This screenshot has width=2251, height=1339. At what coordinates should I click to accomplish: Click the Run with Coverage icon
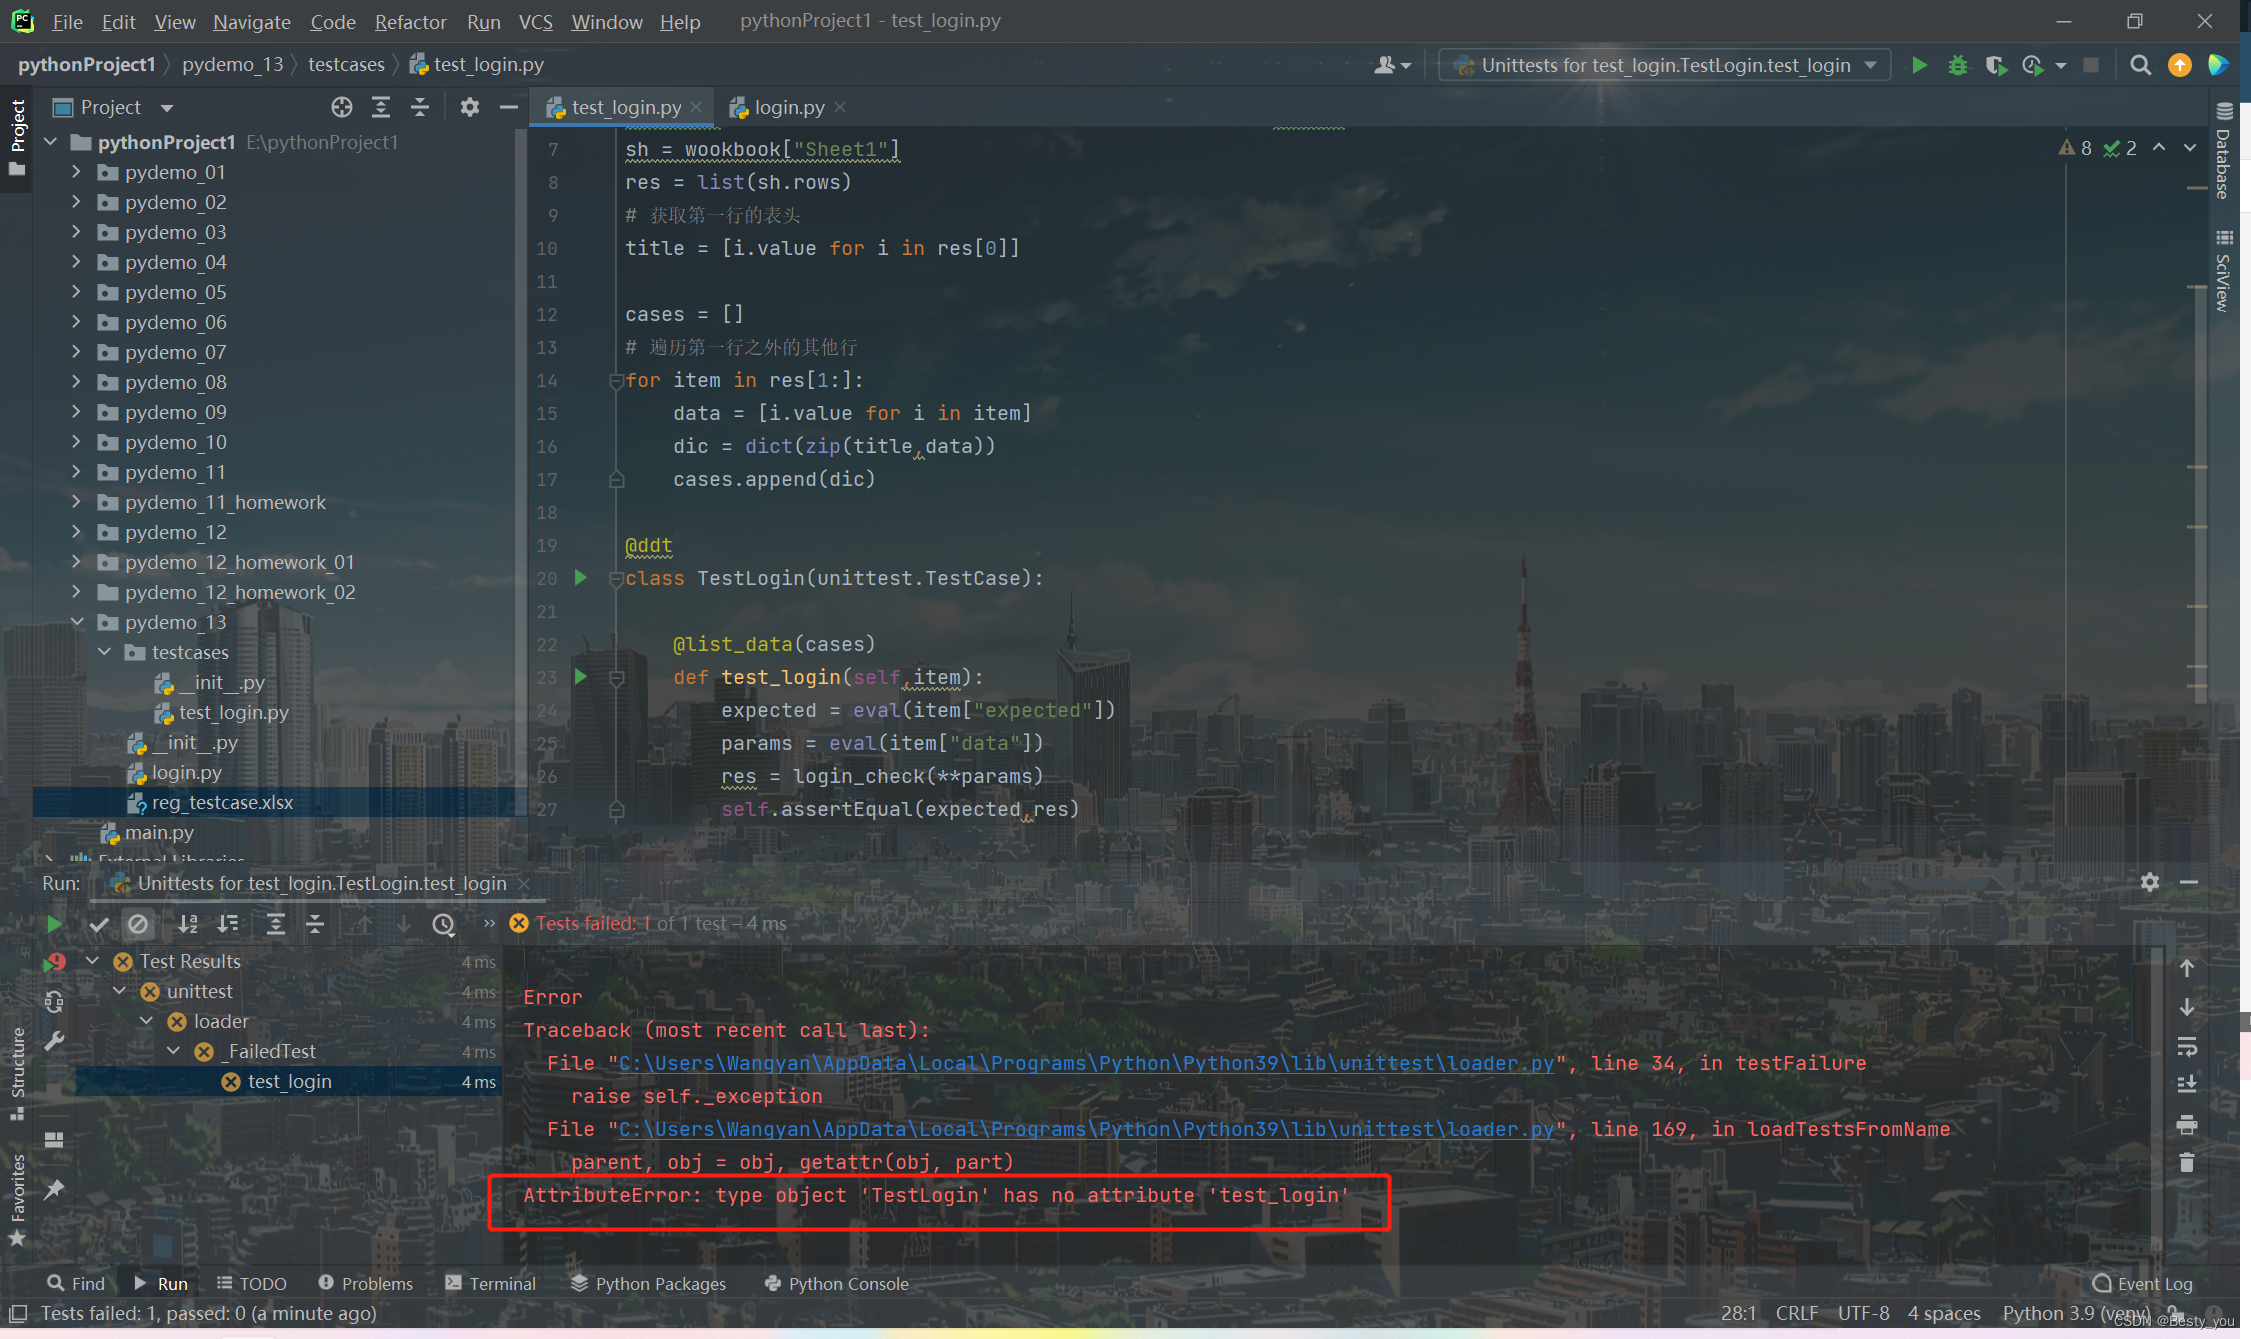point(1995,65)
